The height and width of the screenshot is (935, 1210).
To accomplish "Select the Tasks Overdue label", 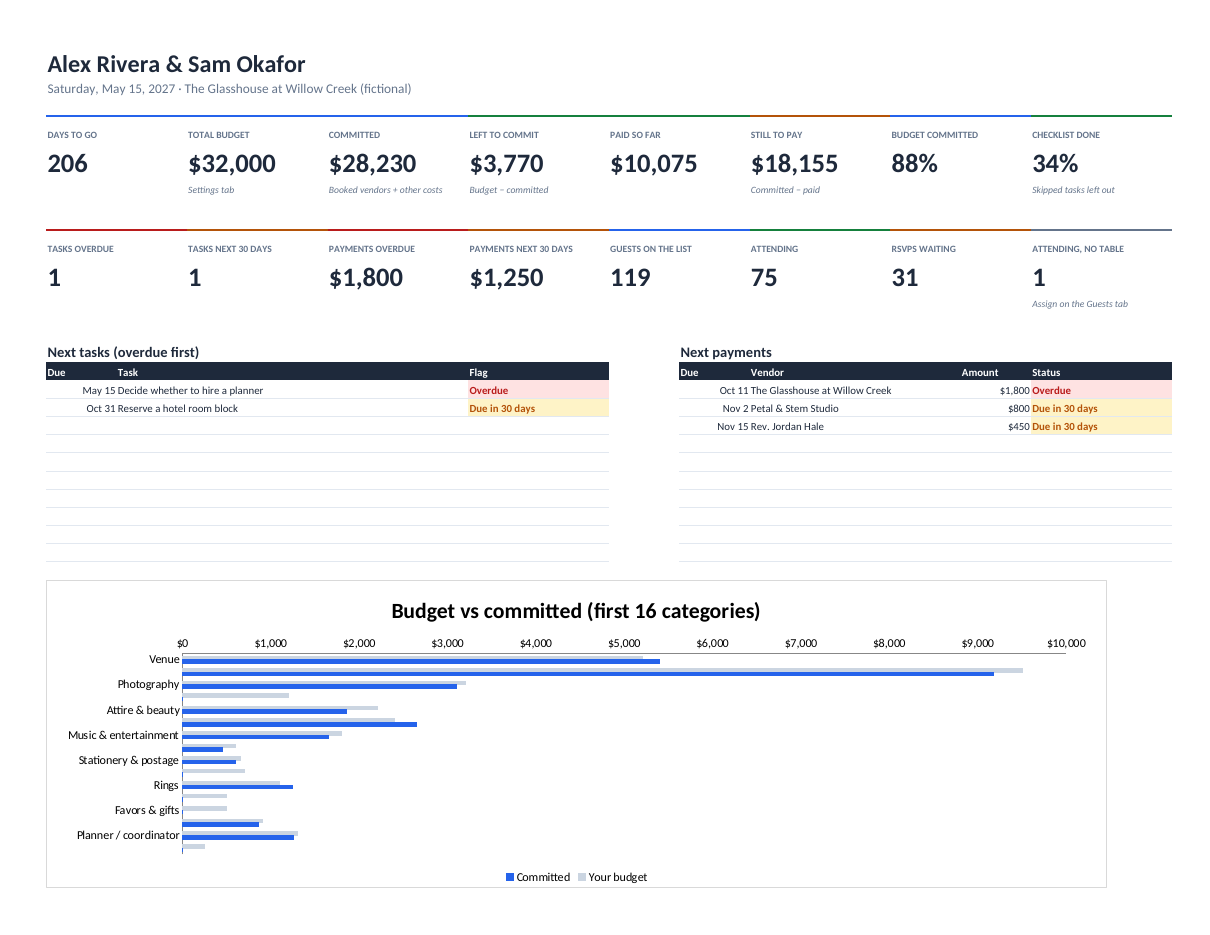I will [x=80, y=249].
